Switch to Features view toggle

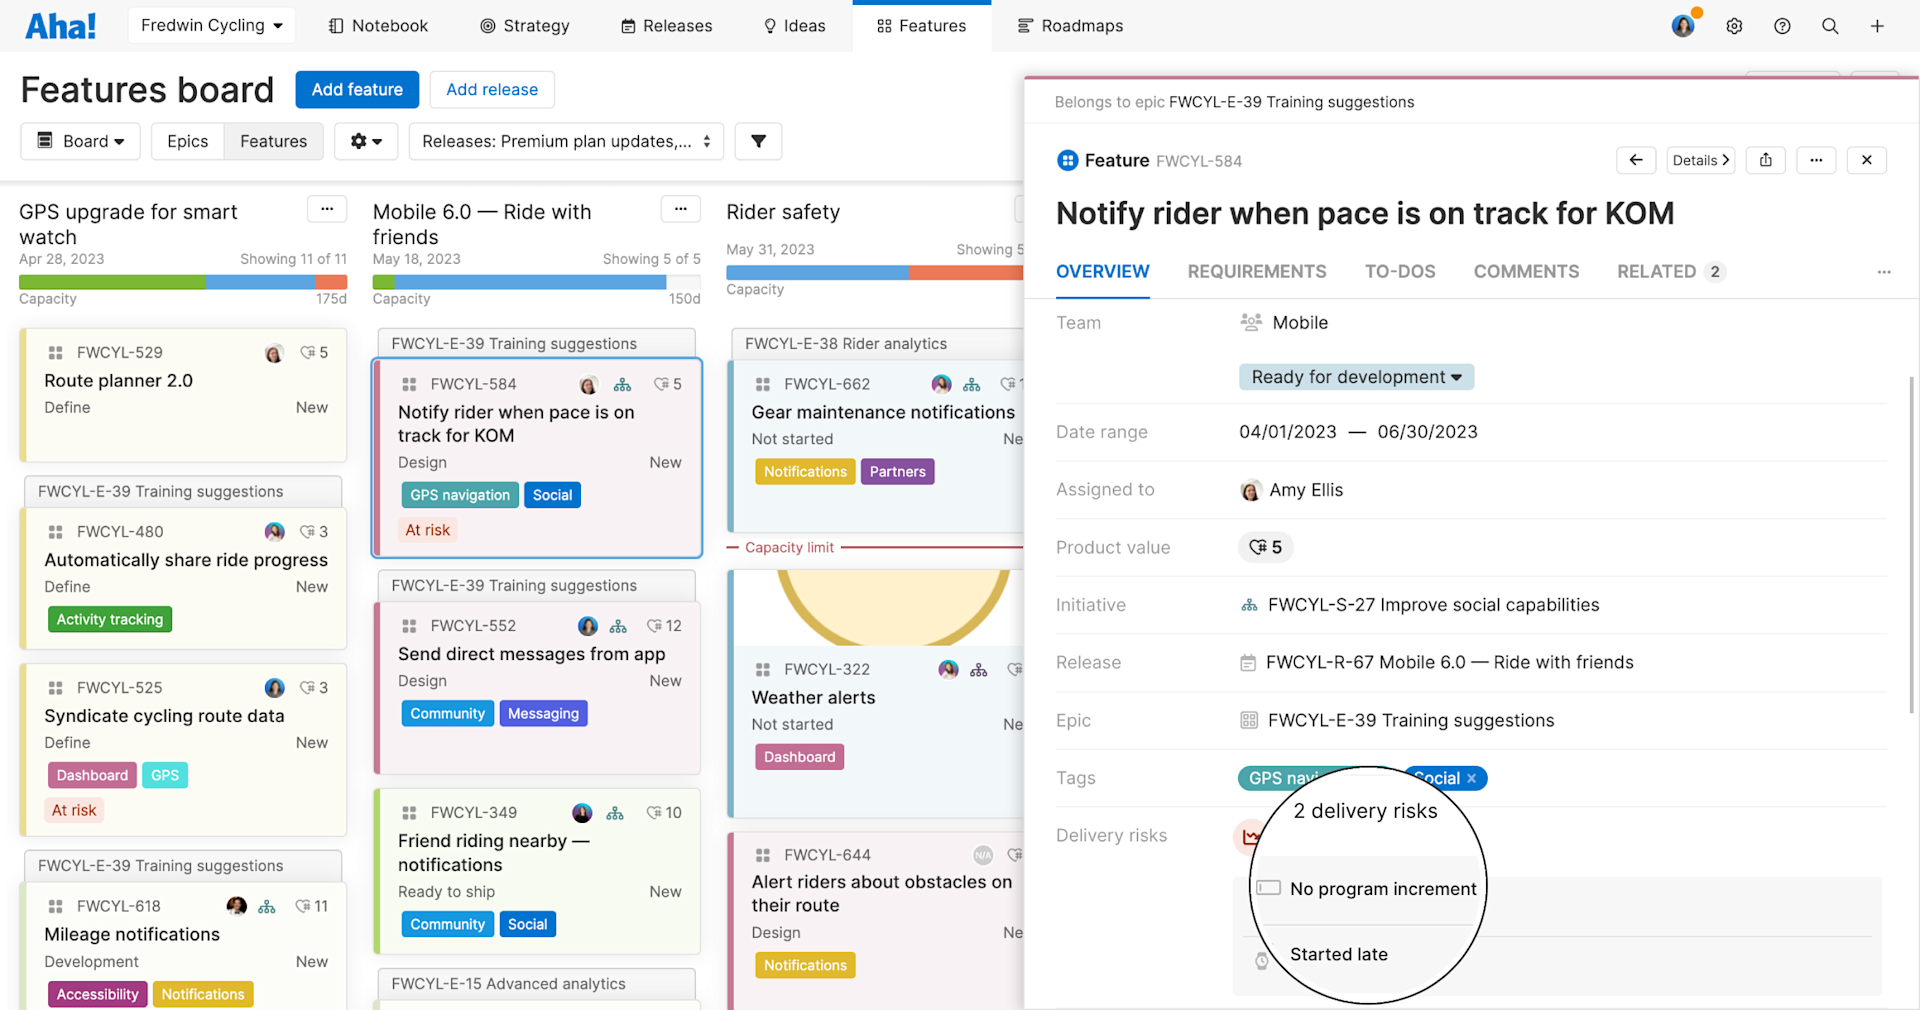tap(273, 141)
